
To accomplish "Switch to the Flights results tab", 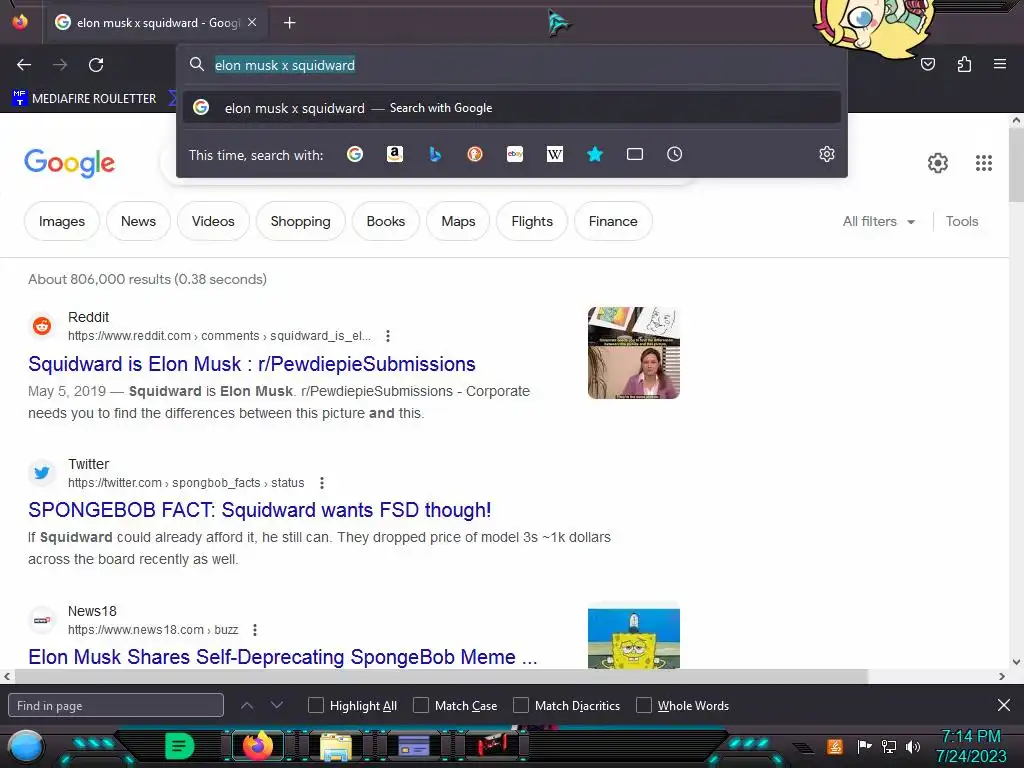I will point(532,221).
